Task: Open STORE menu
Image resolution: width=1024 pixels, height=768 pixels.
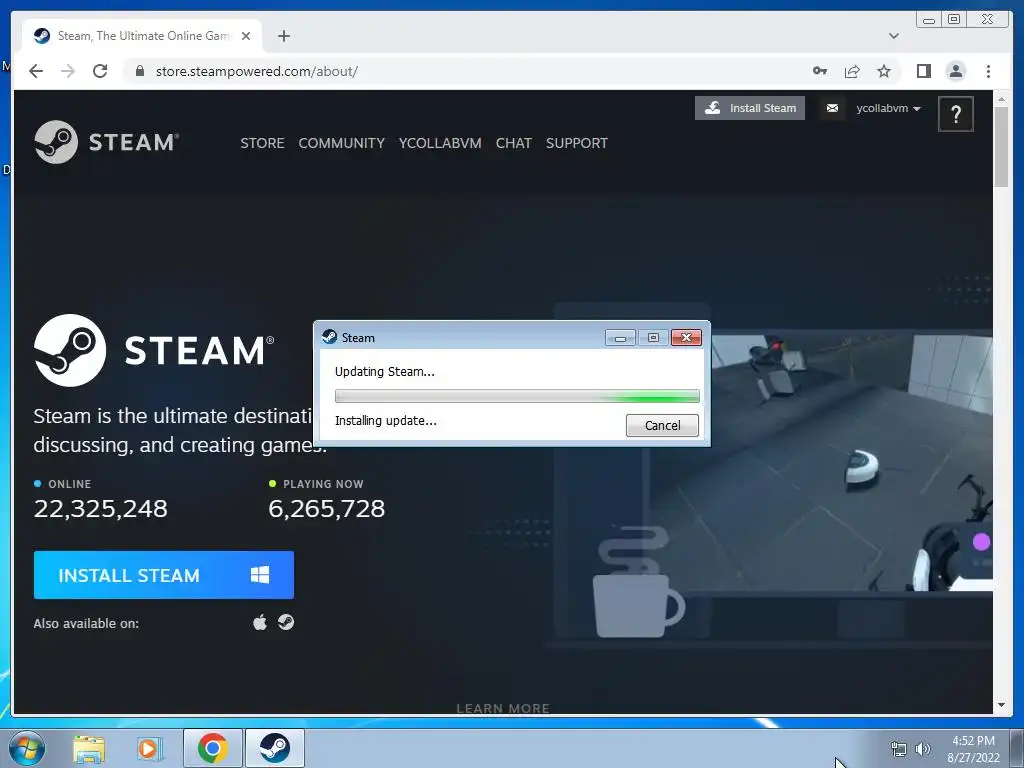Action: point(262,143)
